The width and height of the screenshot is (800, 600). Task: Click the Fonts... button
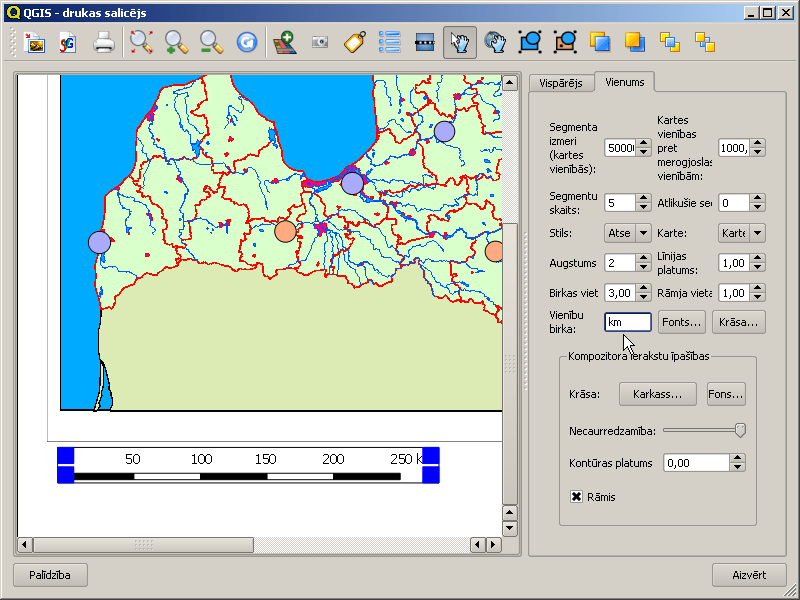[682, 322]
